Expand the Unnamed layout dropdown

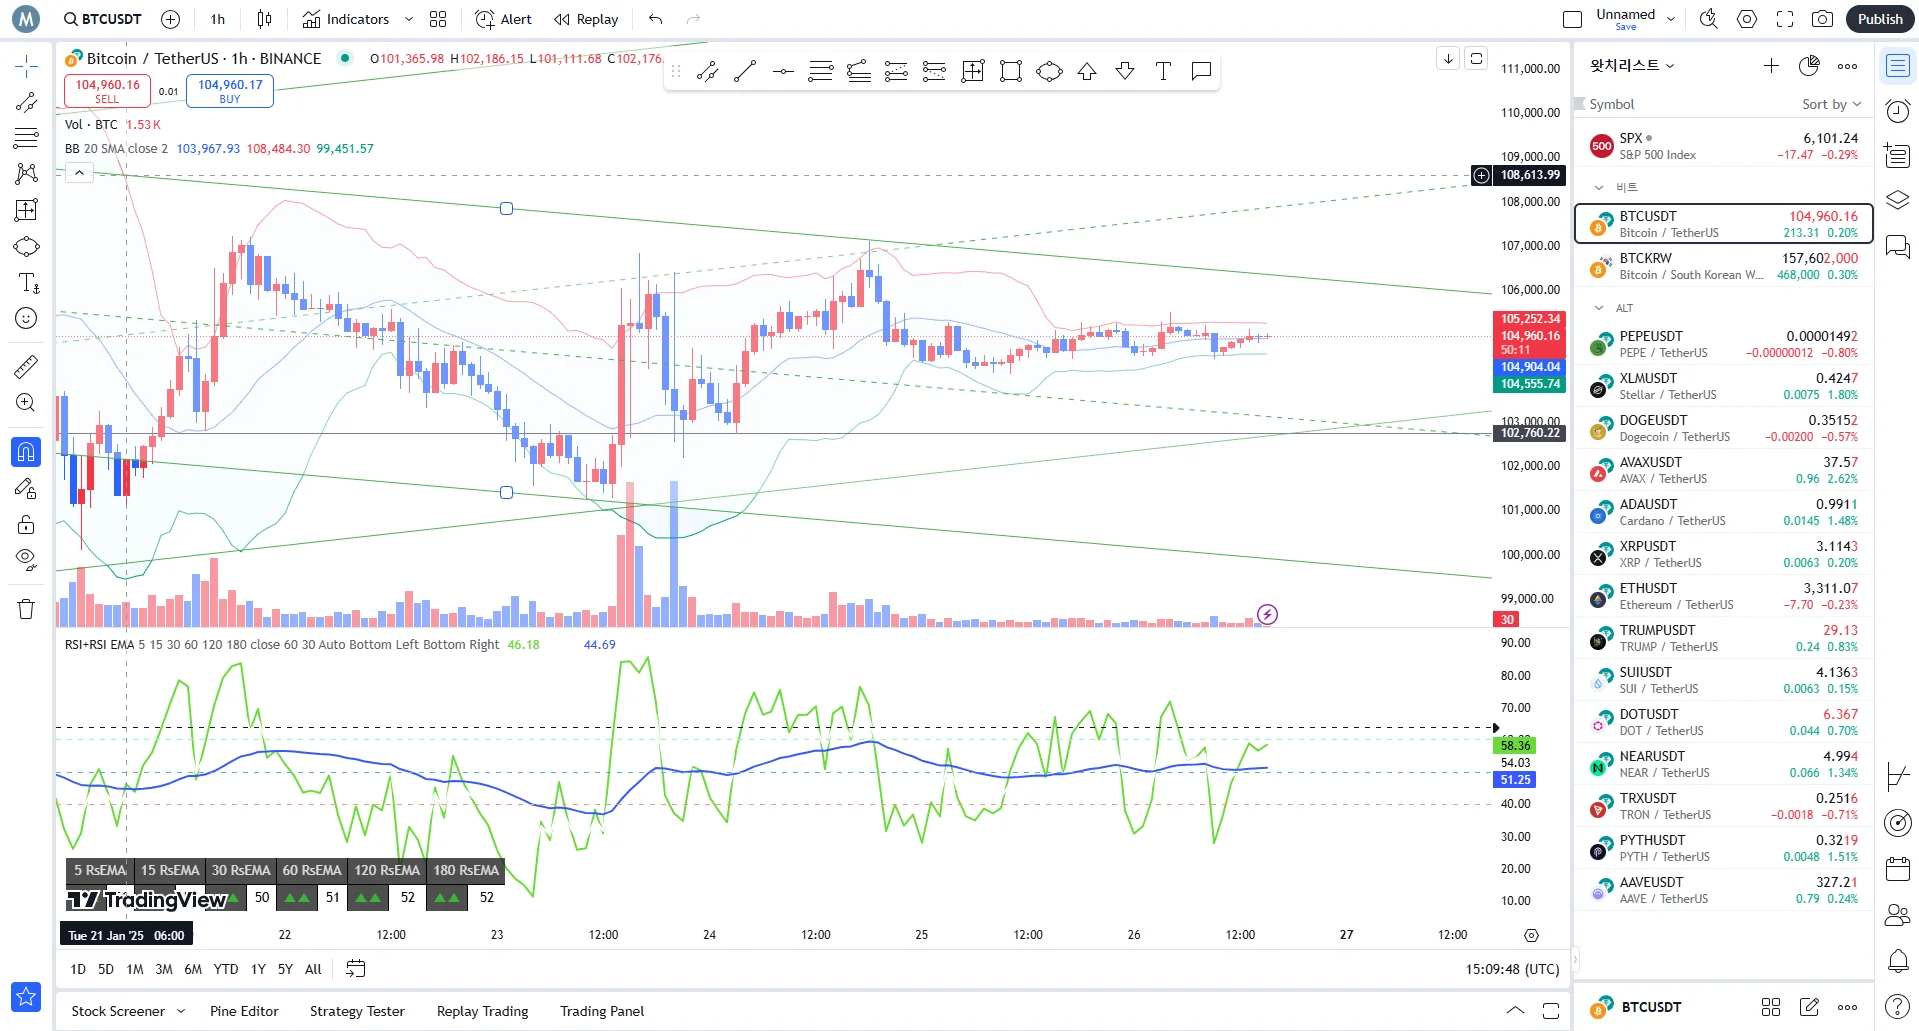click(x=1671, y=19)
